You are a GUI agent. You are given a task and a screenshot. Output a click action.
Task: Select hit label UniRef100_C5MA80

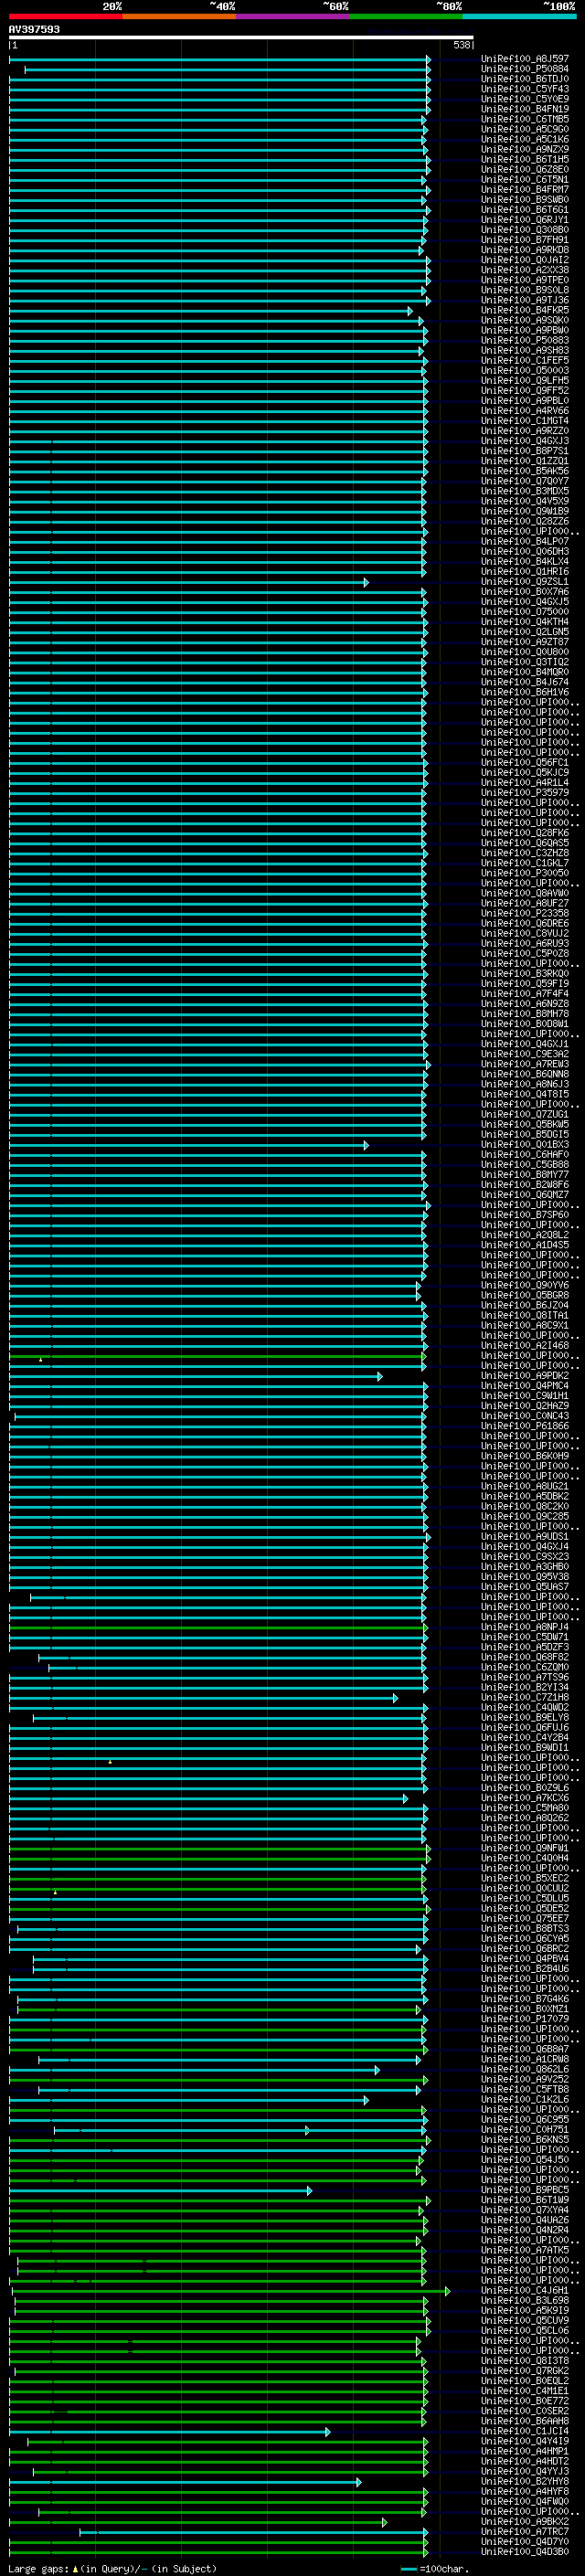click(524, 1808)
